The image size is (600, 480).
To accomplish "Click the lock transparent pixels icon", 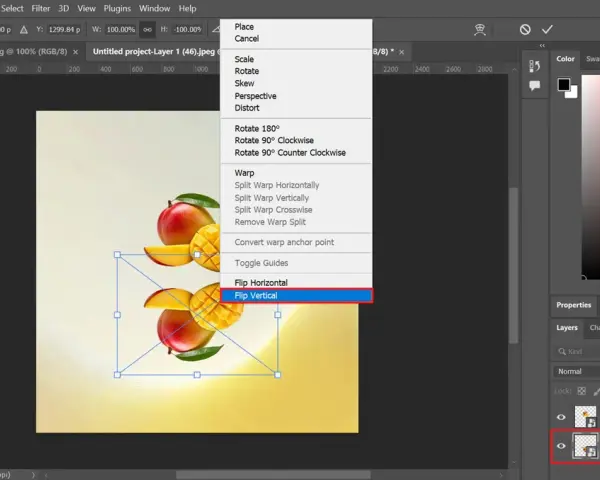I will pos(582,391).
